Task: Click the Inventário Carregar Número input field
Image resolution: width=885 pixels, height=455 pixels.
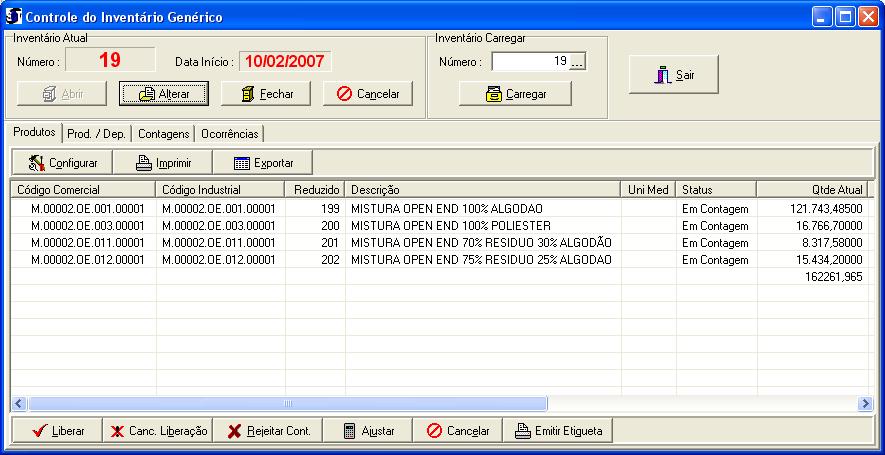Action: pyautogui.click(x=530, y=62)
